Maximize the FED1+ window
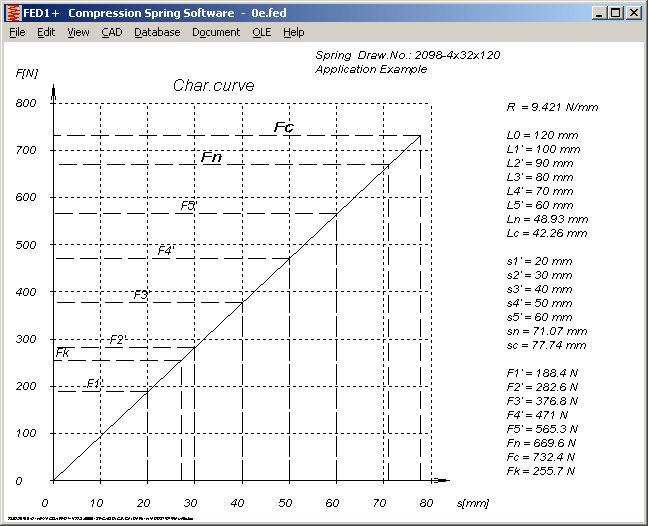 pyautogui.click(x=616, y=13)
